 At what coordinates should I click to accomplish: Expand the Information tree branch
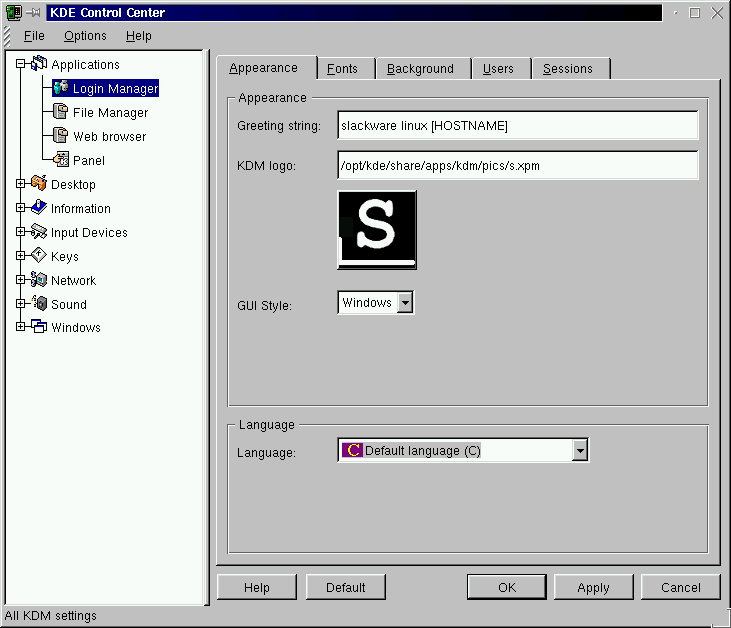coord(20,207)
